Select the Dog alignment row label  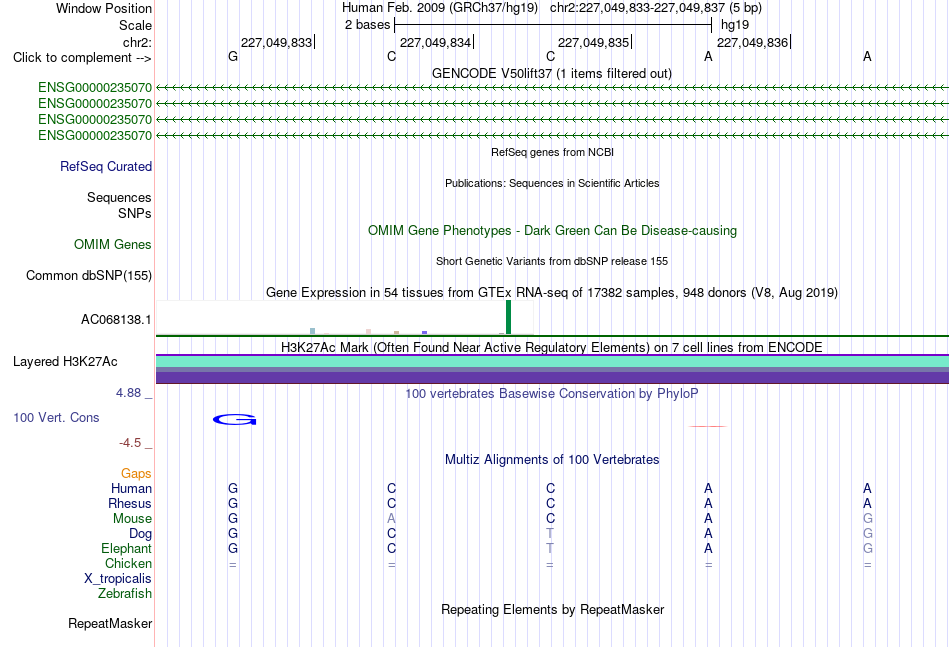point(140,534)
